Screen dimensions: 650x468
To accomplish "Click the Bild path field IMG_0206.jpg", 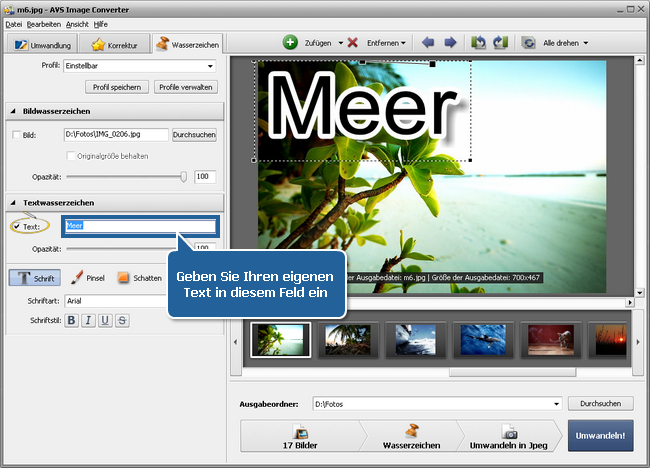I will (x=116, y=135).
